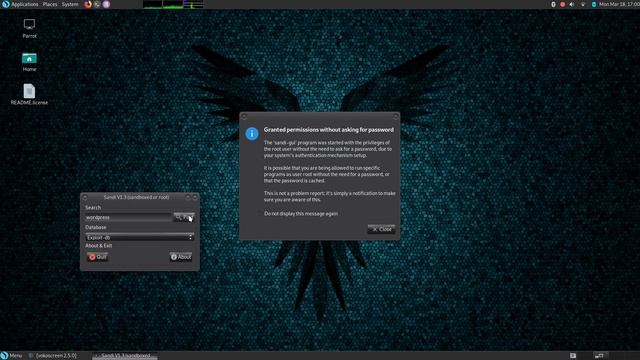
Task: Click the blue info icon in dialog
Action: click(252, 133)
